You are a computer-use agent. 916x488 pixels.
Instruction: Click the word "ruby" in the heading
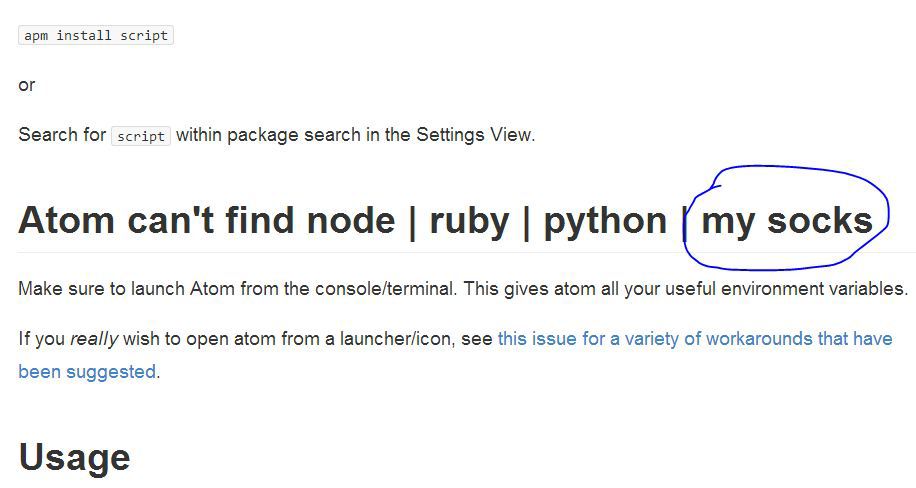(469, 220)
